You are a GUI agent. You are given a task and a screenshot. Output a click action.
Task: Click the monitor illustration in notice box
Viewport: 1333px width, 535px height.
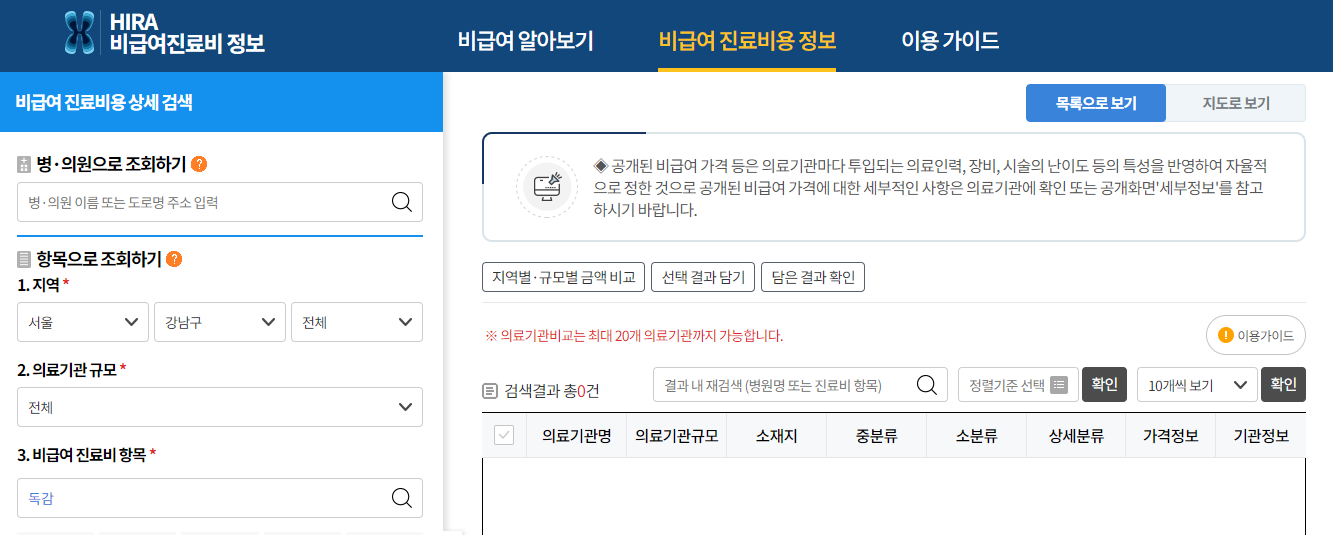(x=546, y=187)
